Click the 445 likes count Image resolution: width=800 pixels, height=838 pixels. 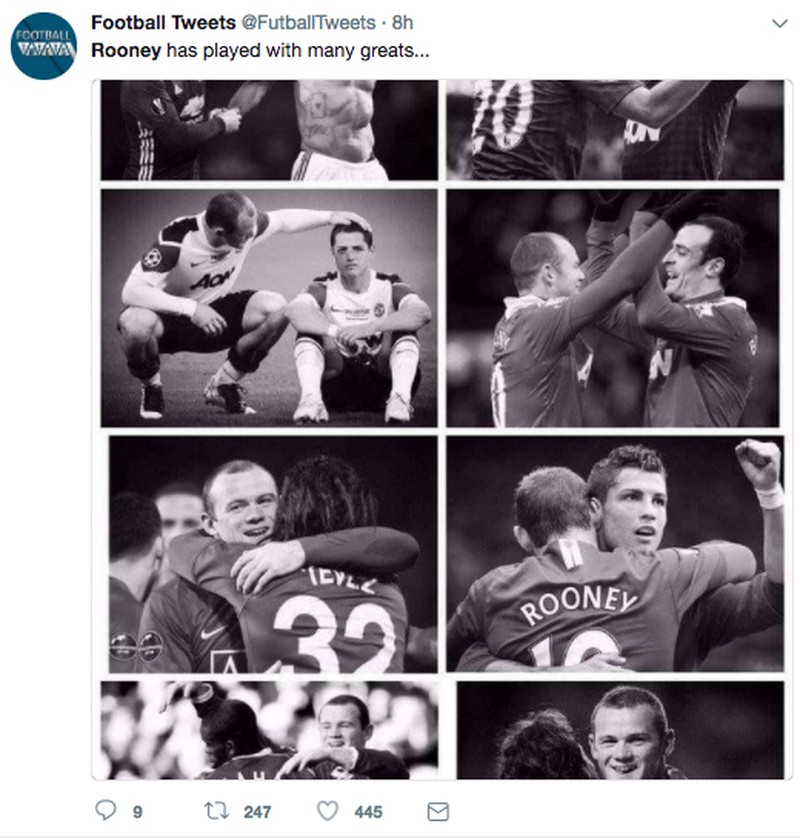pyautogui.click(x=368, y=812)
